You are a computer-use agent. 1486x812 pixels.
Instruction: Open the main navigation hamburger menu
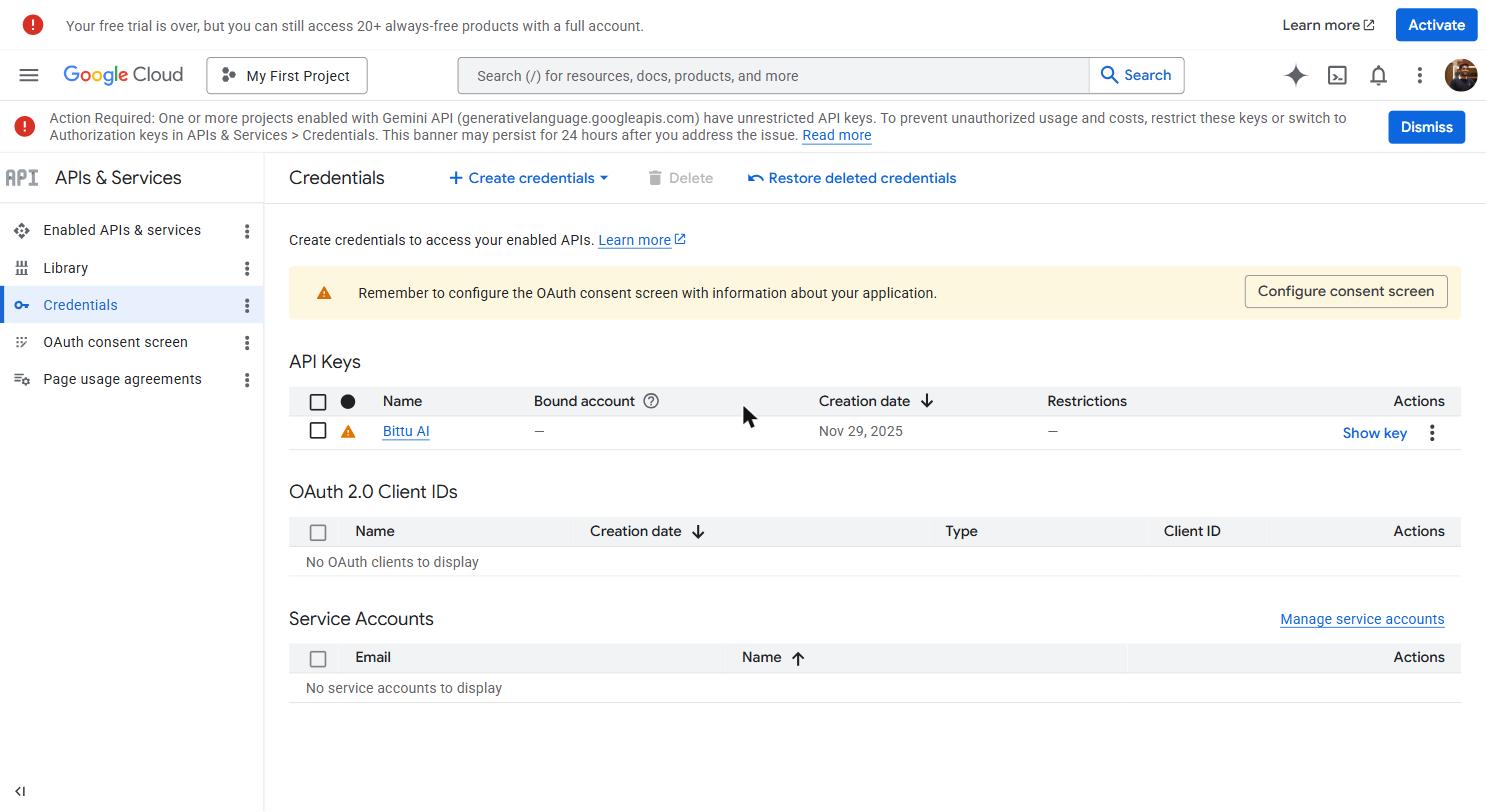pyautogui.click(x=29, y=75)
